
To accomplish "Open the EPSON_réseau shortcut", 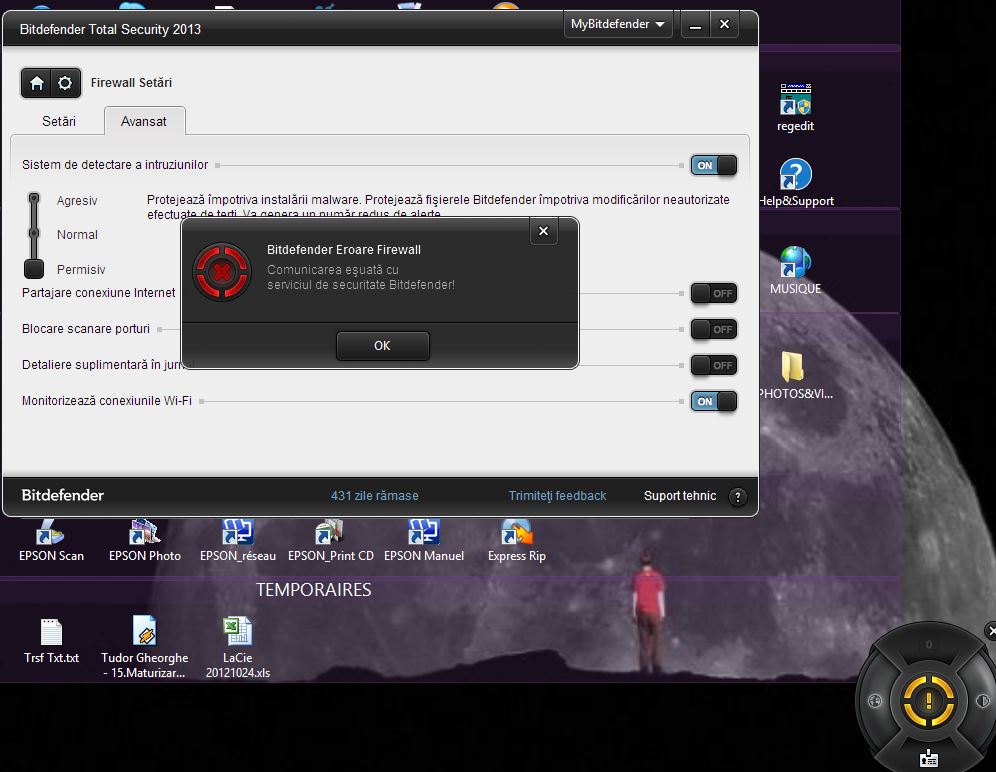I will (238, 541).
